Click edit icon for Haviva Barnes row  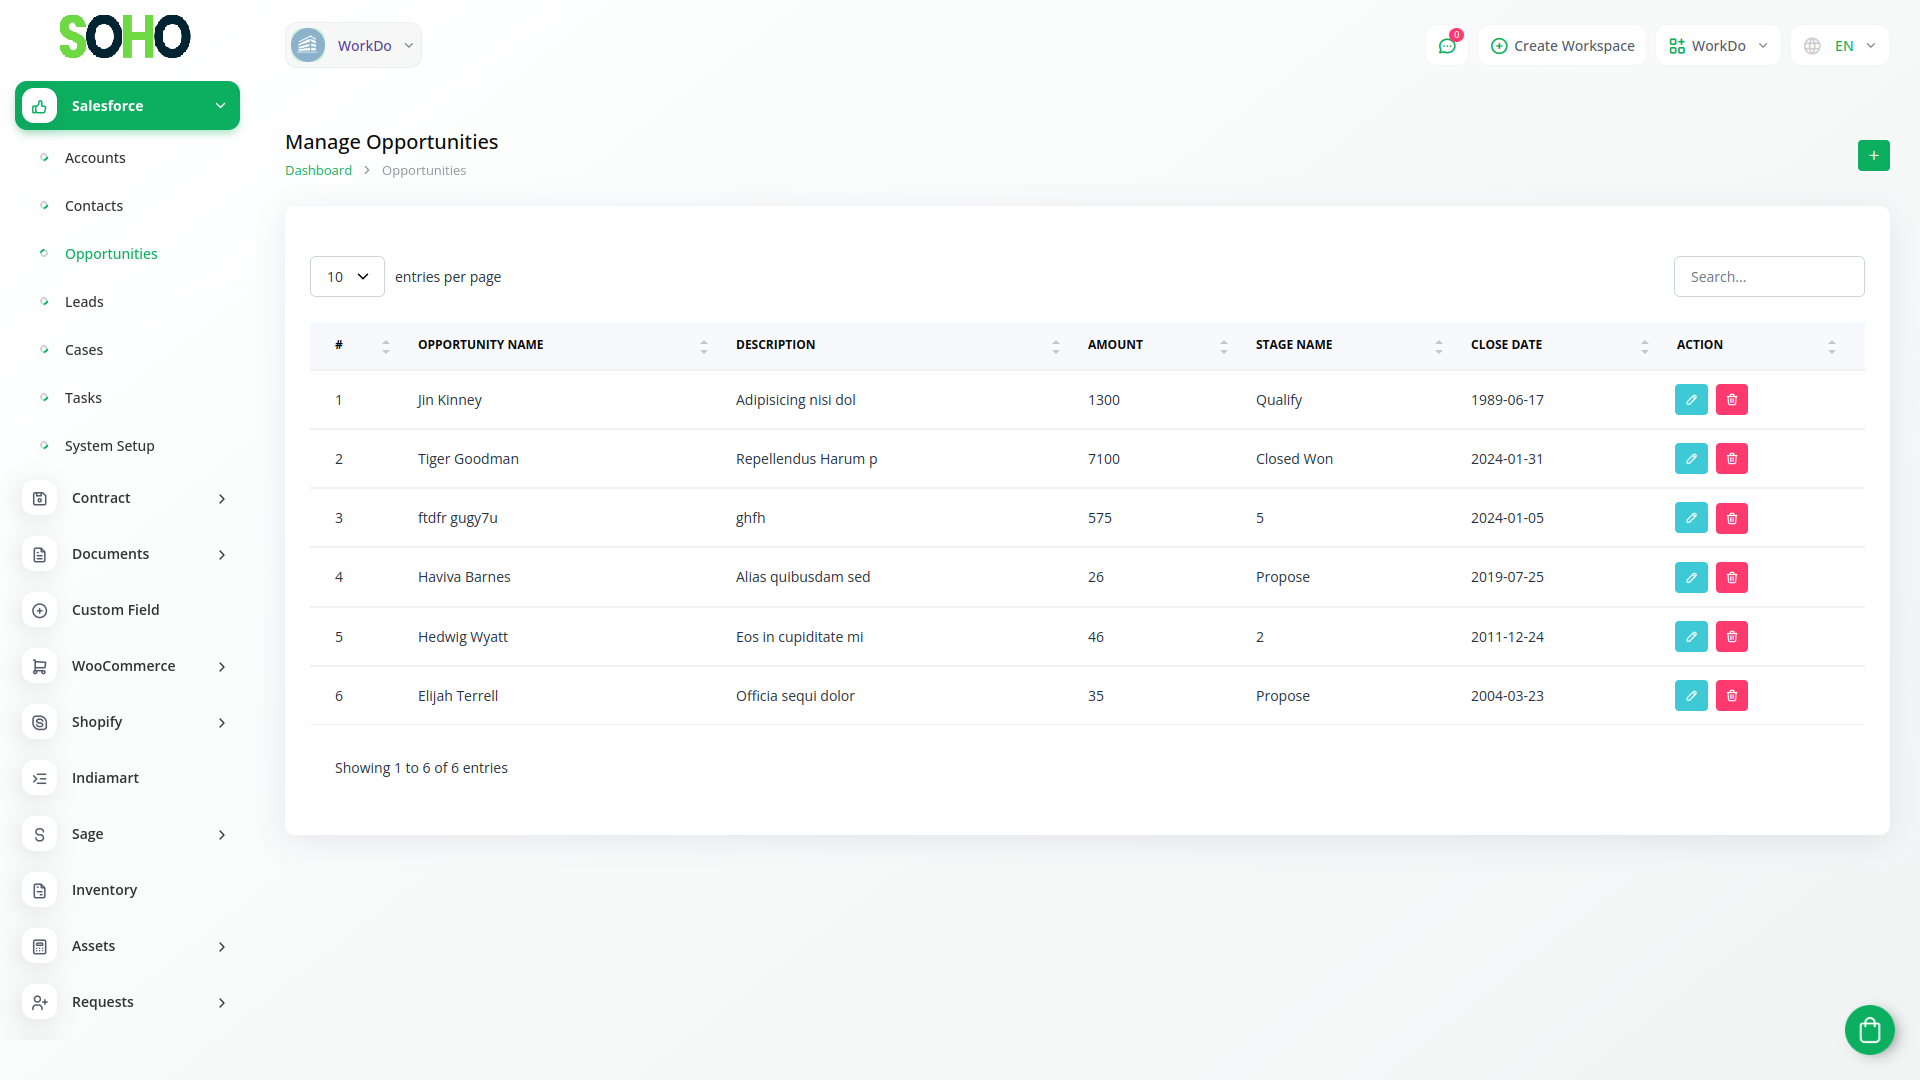coord(1691,577)
